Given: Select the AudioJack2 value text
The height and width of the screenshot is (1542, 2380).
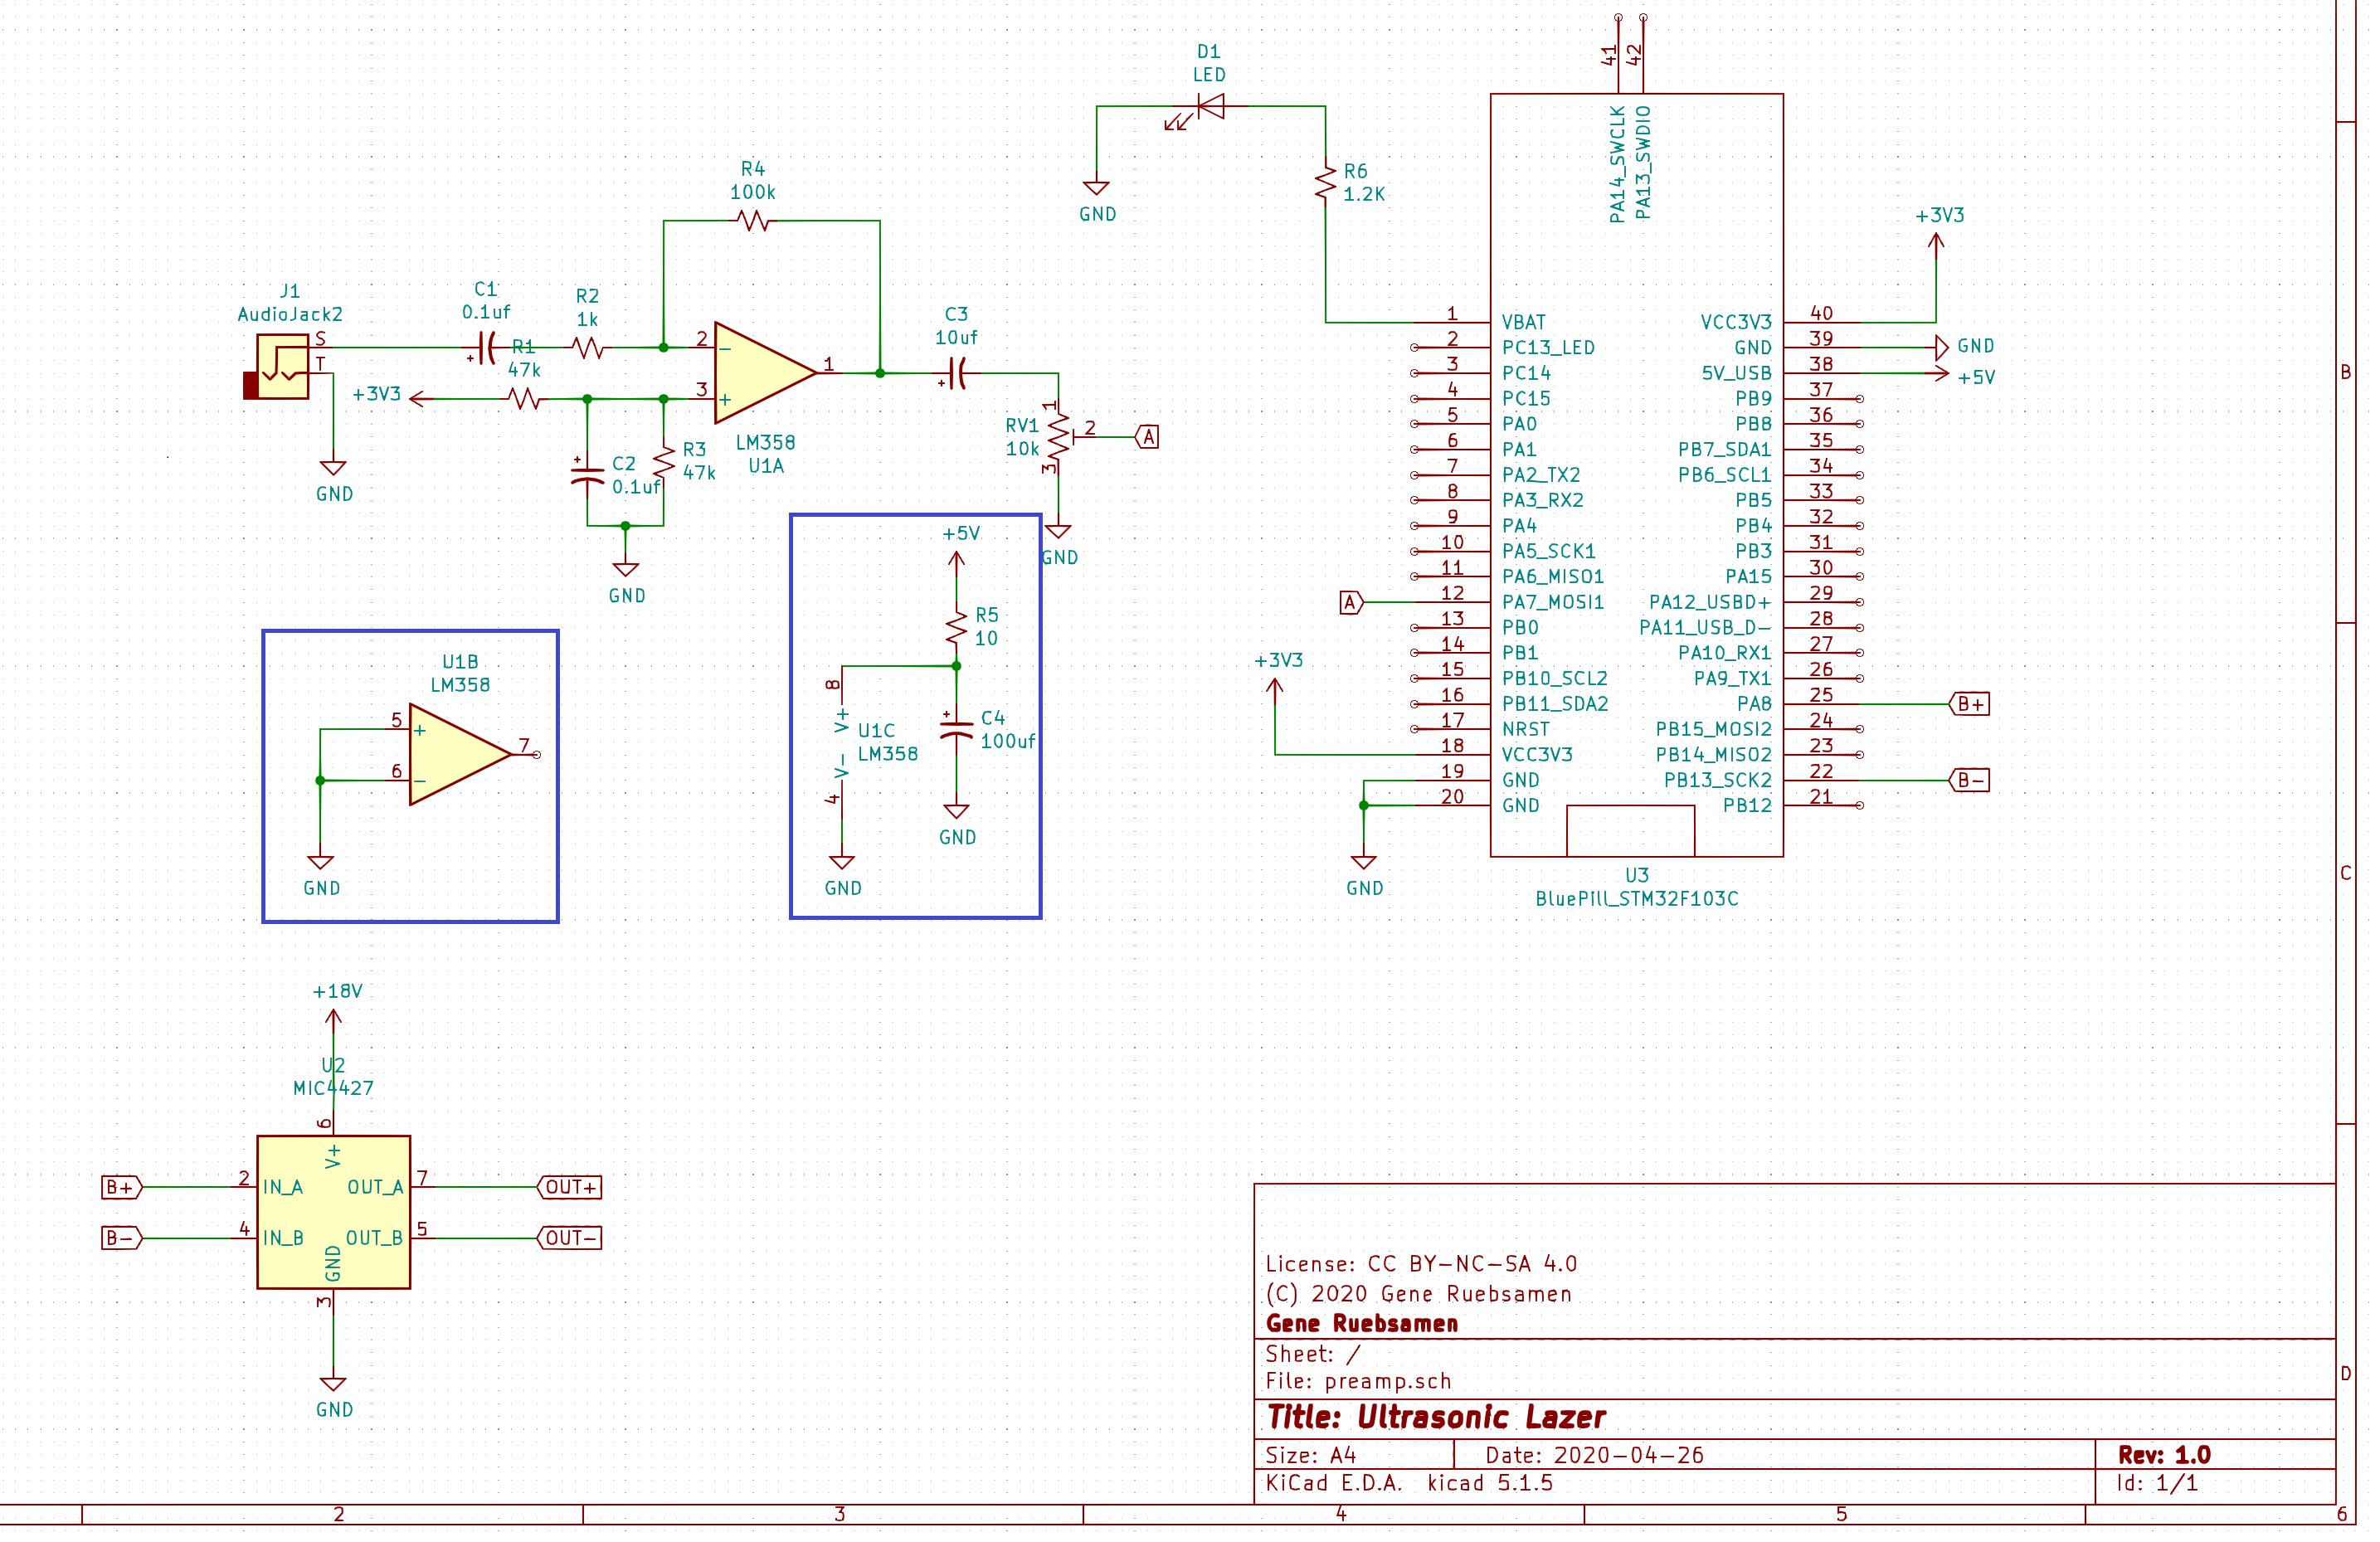Looking at the screenshot, I should click(x=291, y=315).
